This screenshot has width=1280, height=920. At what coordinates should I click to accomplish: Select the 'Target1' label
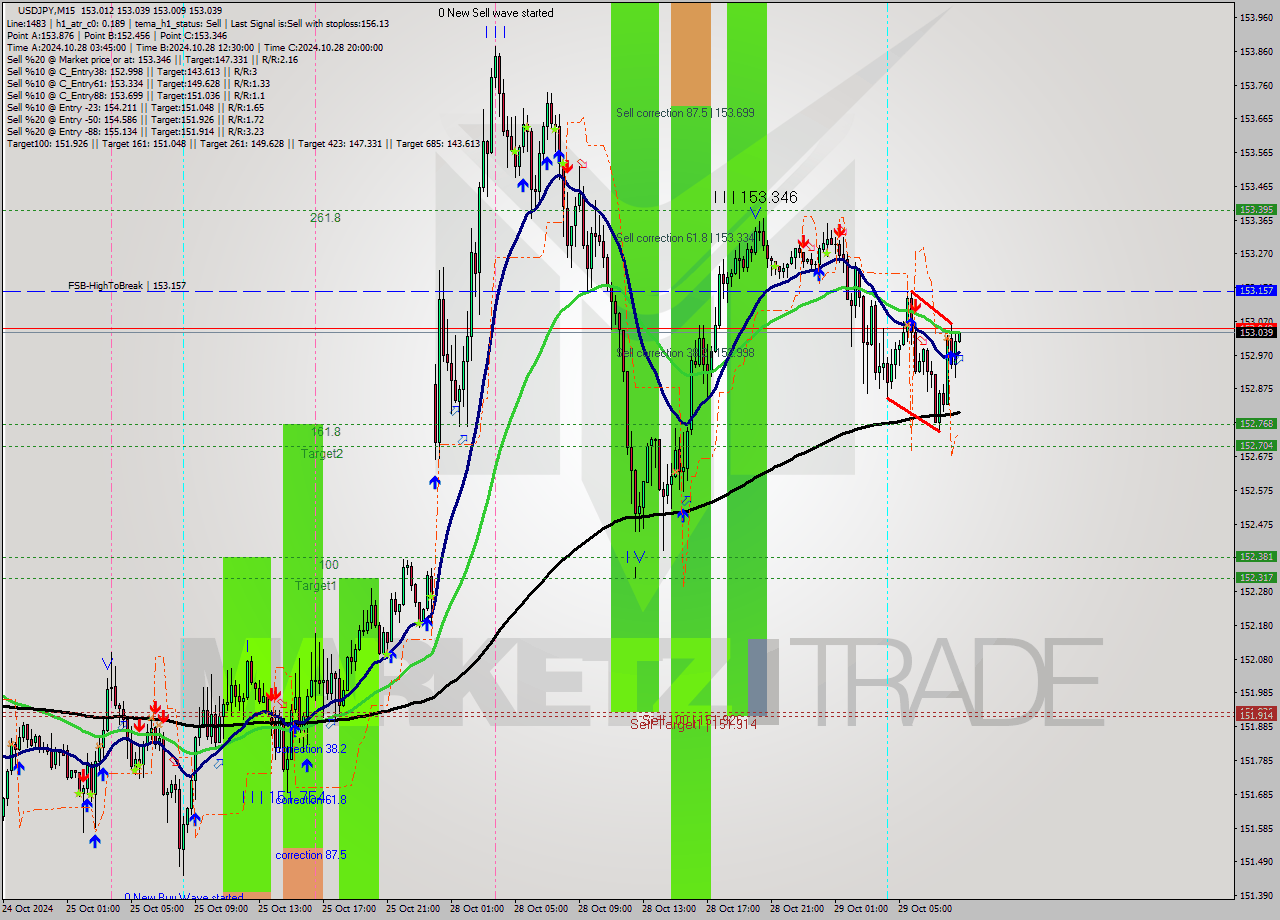point(316,586)
